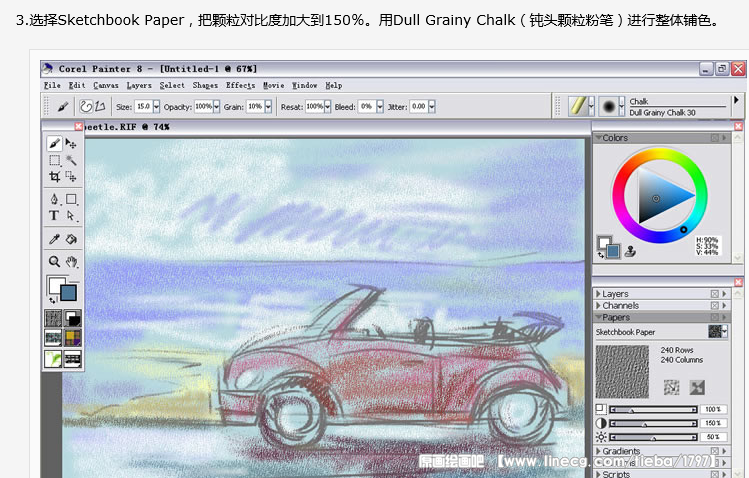The image size is (749, 478).
Task: Select the Text tool
Action: [x=54, y=216]
